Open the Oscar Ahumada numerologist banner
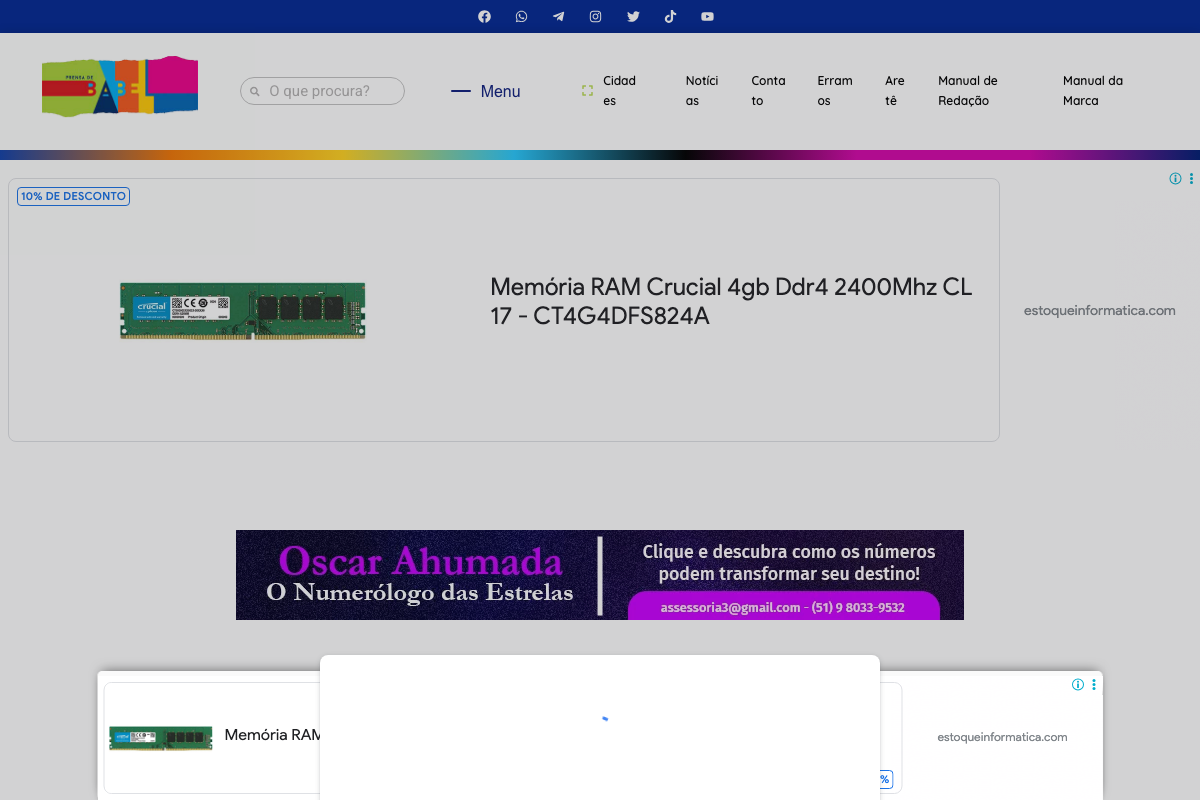This screenshot has height=800, width=1200. click(x=600, y=575)
